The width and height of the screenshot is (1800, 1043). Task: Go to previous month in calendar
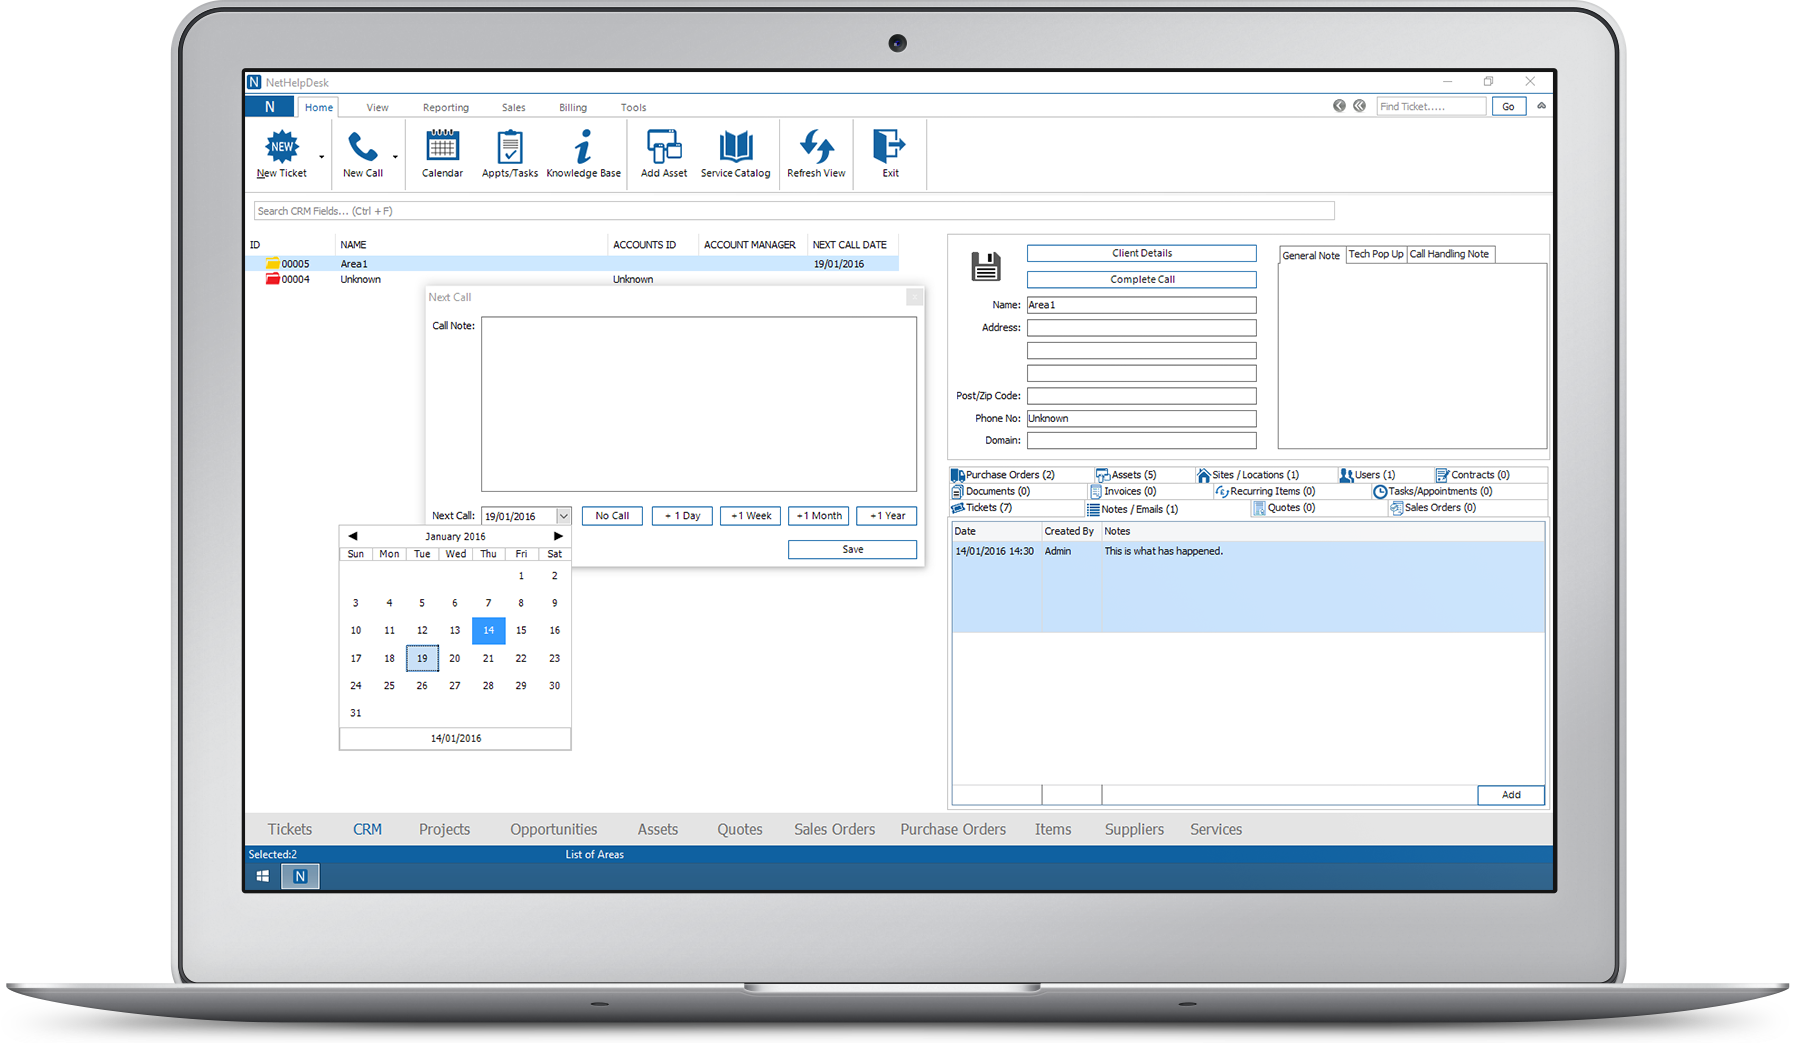pos(353,536)
